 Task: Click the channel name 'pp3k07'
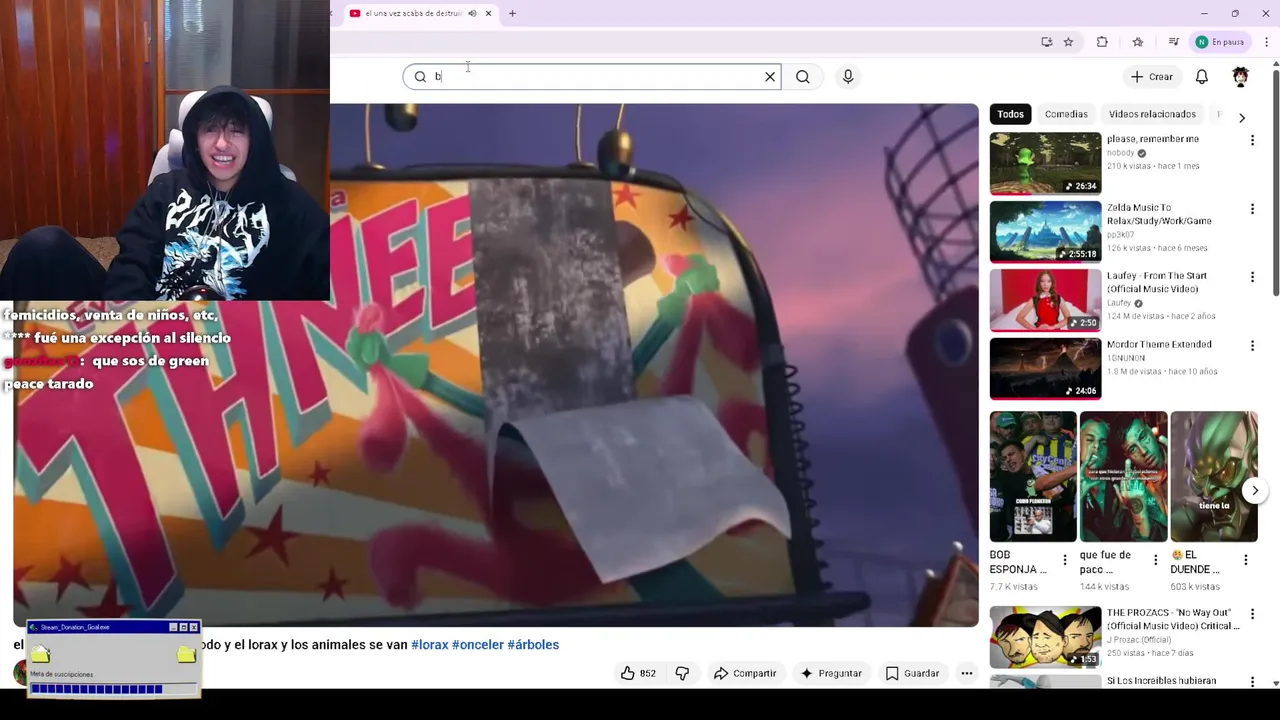click(1120, 235)
